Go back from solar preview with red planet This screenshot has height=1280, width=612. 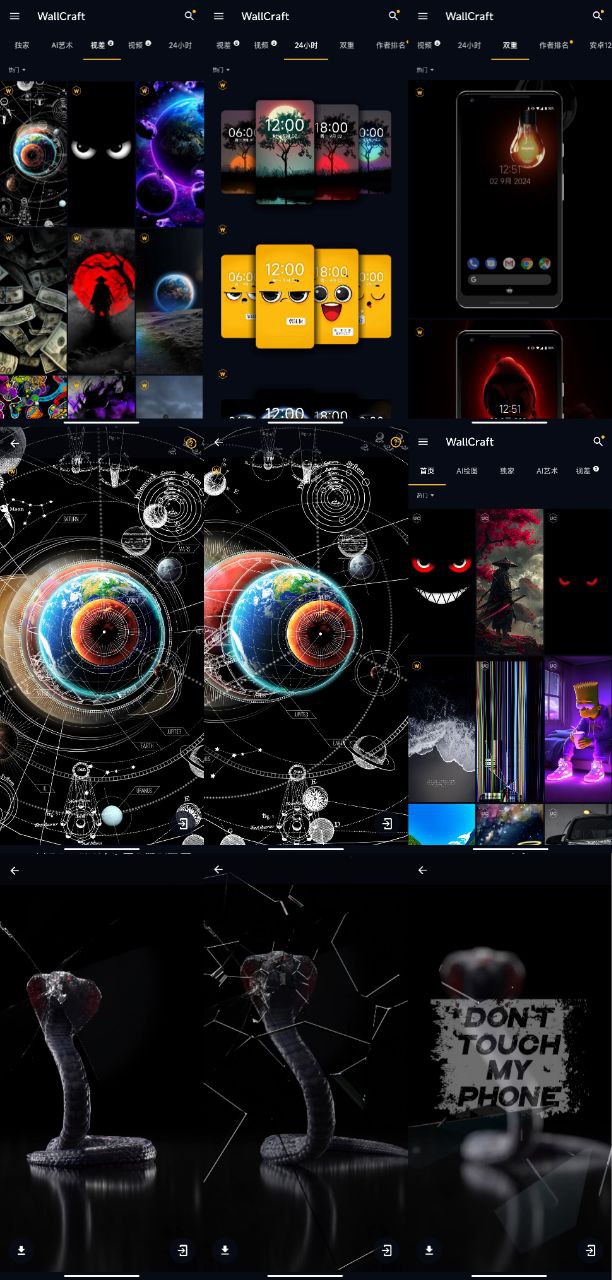218,442
